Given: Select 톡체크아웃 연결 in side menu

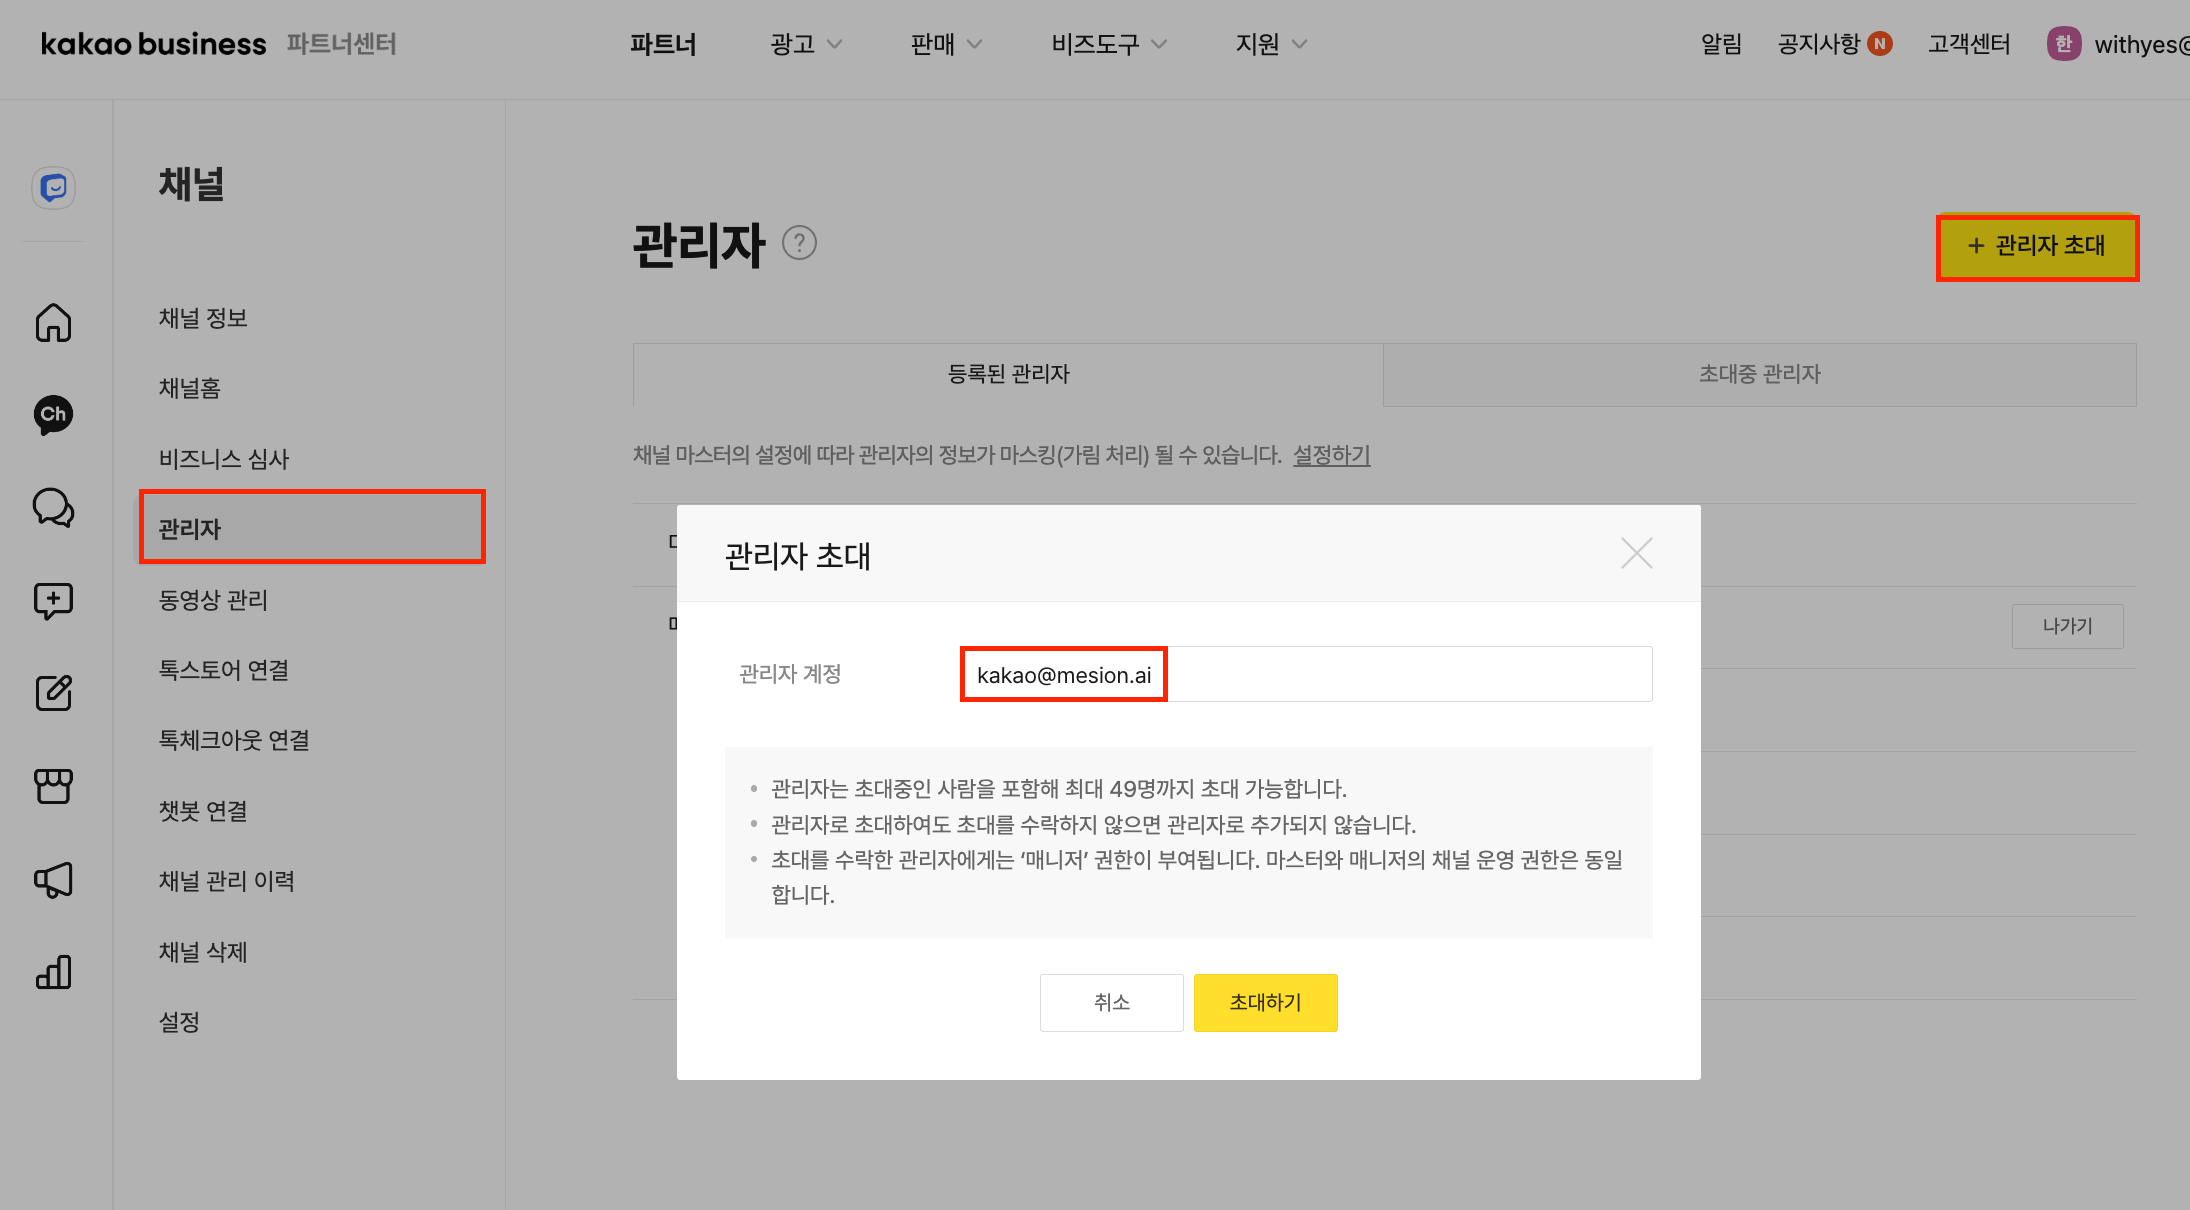Looking at the screenshot, I should (234, 740).
